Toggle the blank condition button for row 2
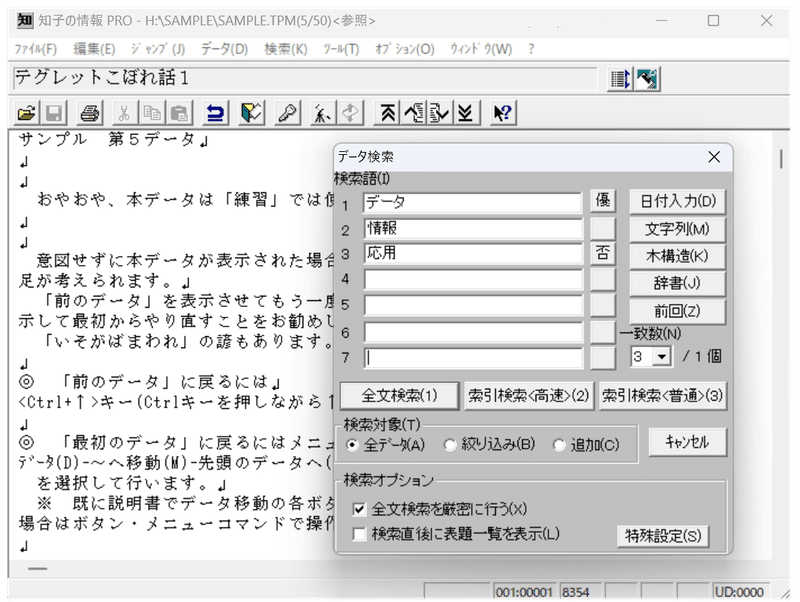 (603, 229)
